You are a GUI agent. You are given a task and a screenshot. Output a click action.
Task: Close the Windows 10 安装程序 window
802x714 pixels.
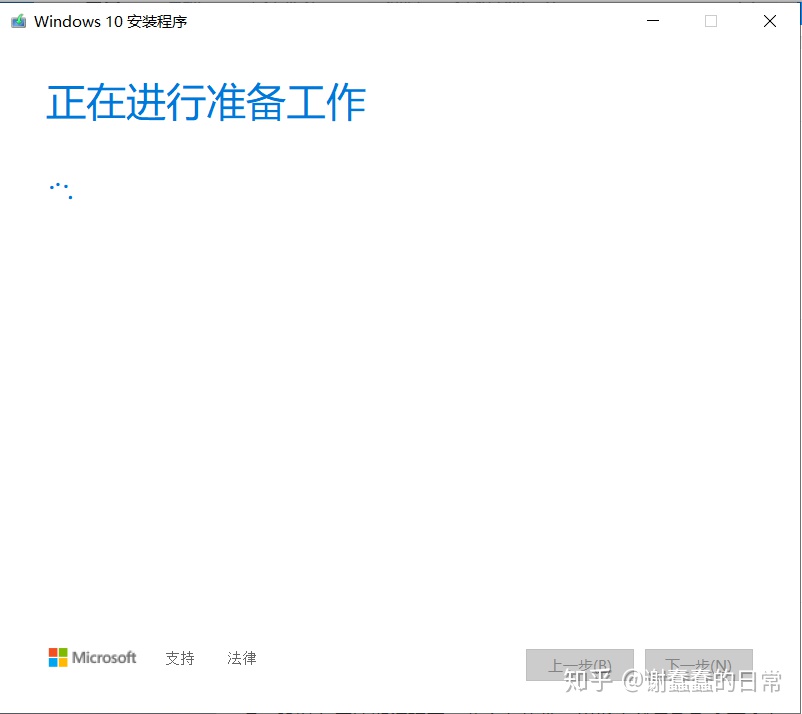pyautogui.click(x=770, y=21)
